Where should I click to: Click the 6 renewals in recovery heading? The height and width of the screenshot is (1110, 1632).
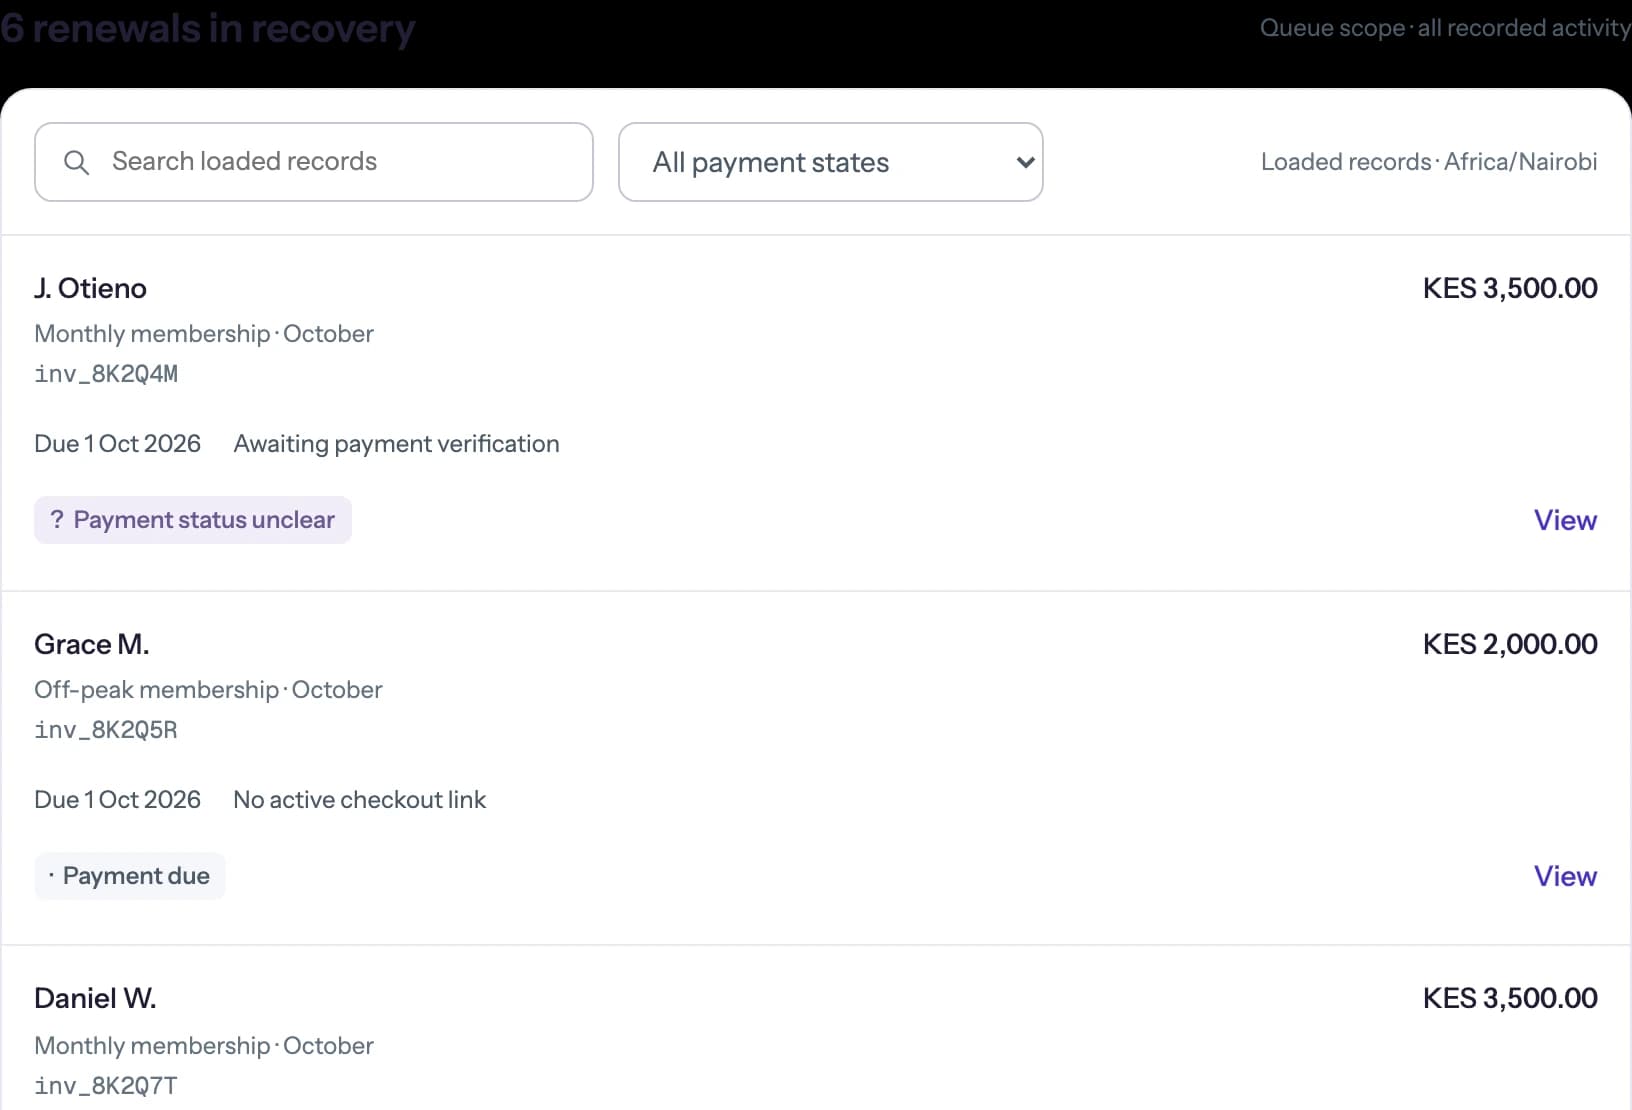[x=208, y=28]
